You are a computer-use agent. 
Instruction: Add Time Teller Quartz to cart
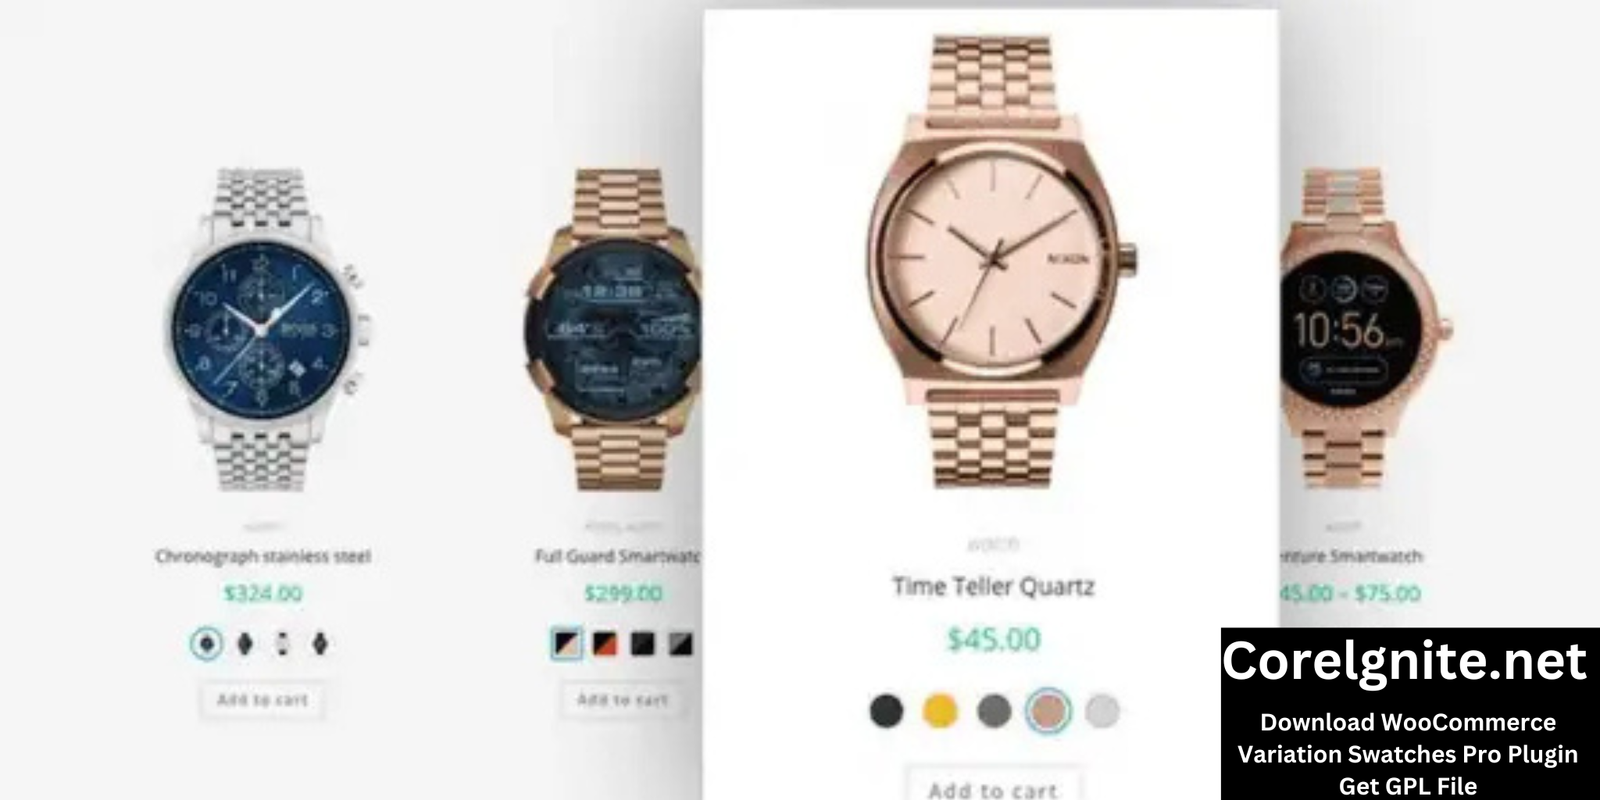pyautogui.click(x=993, y=785)
